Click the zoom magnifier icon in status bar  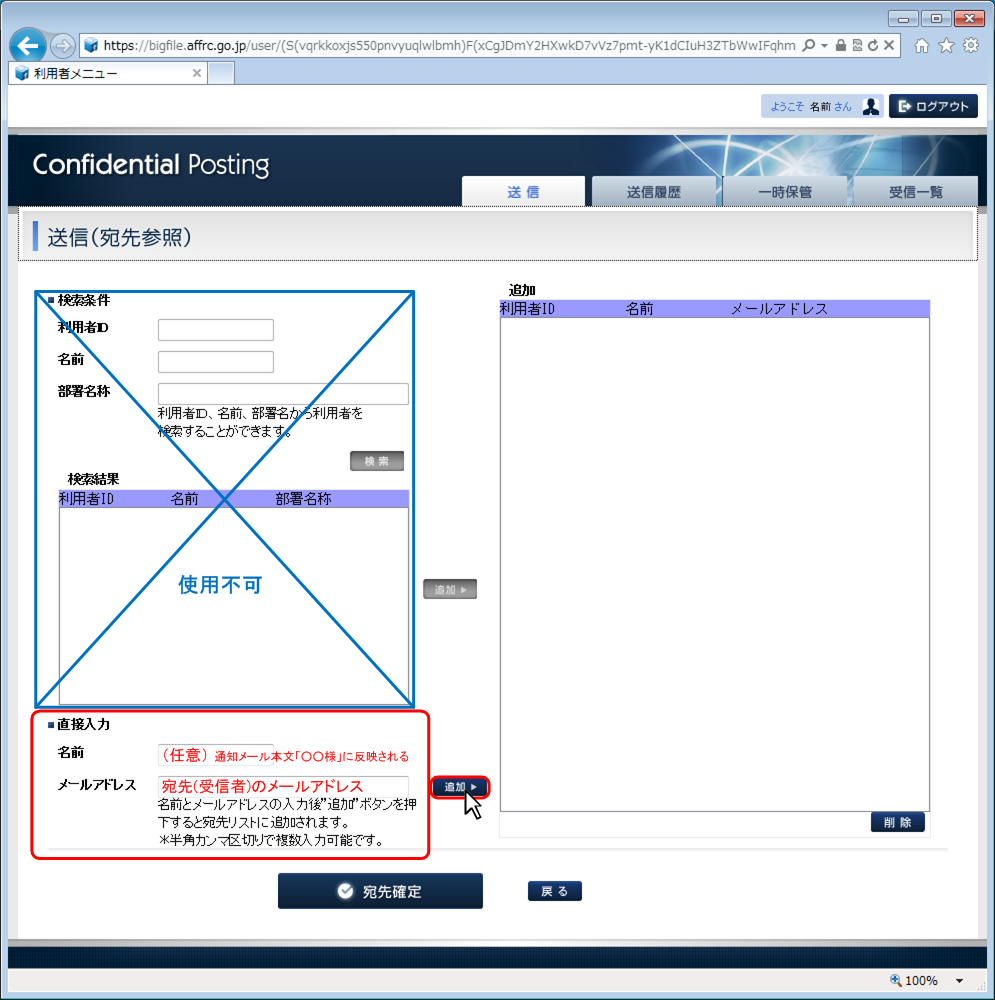pyautogui.click(x=895, y=981)
